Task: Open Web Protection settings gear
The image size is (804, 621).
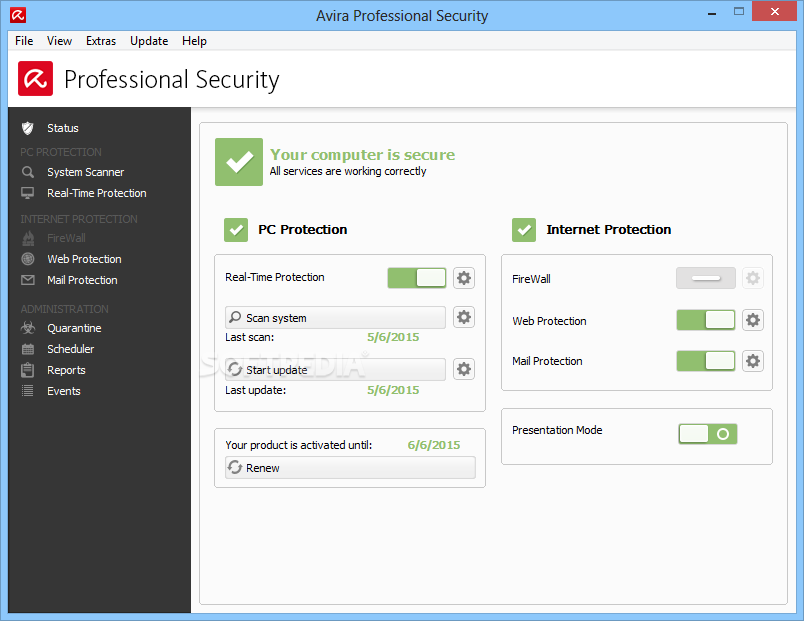Action: 753,320
